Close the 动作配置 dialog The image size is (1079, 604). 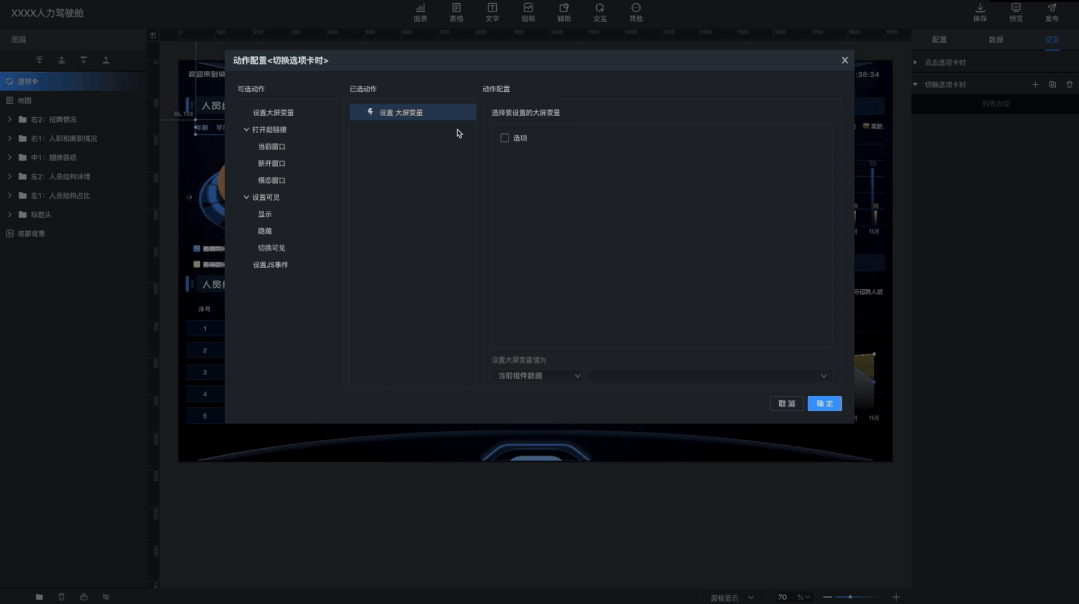coord(844,61)
